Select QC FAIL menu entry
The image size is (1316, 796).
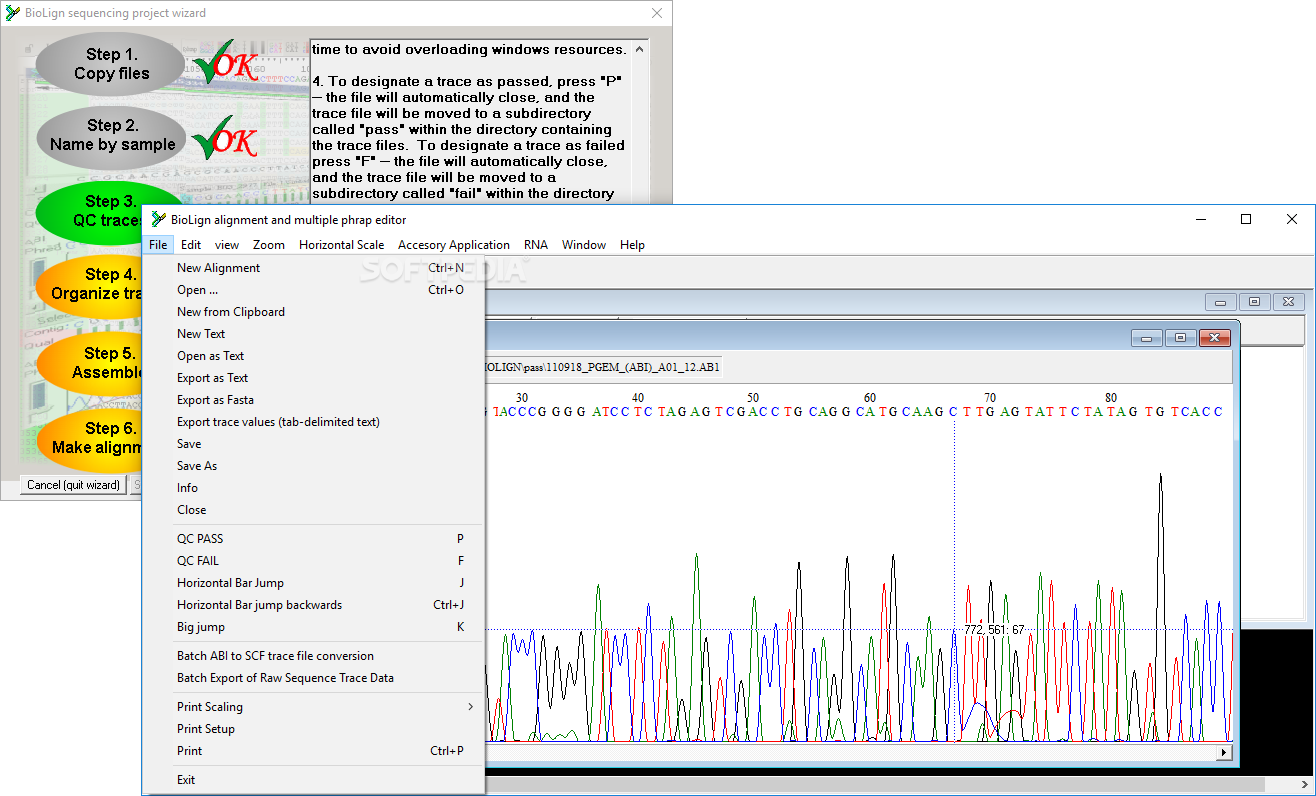pos(314,561)
